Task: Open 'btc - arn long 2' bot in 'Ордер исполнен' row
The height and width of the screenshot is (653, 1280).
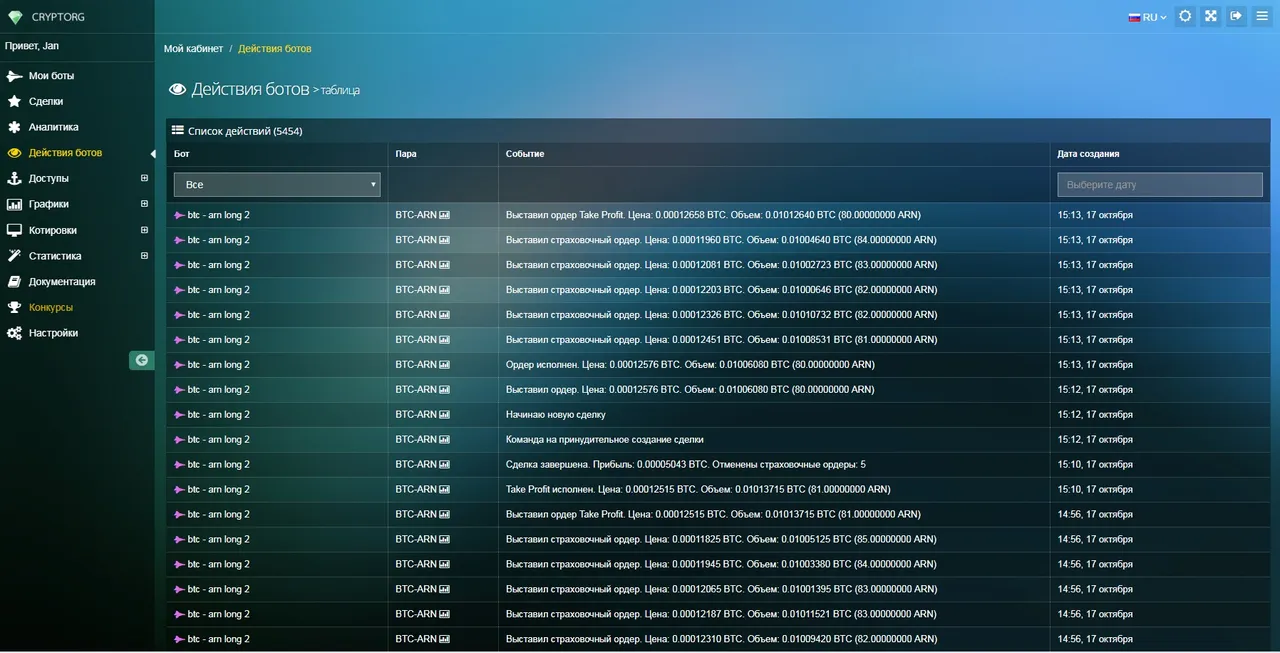Action: tap(219, 365)
